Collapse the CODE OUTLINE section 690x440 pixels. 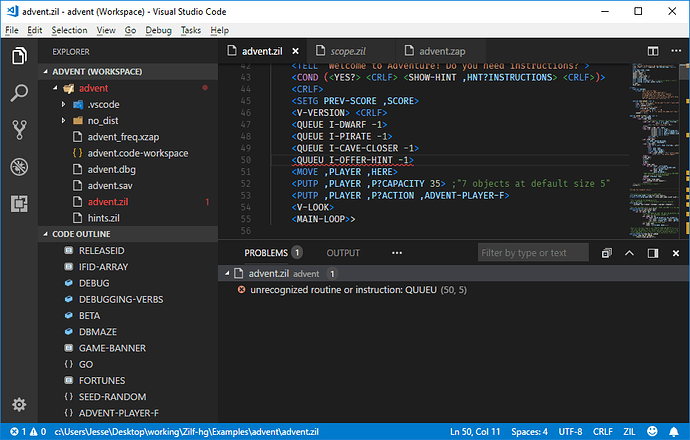point(46,234)
